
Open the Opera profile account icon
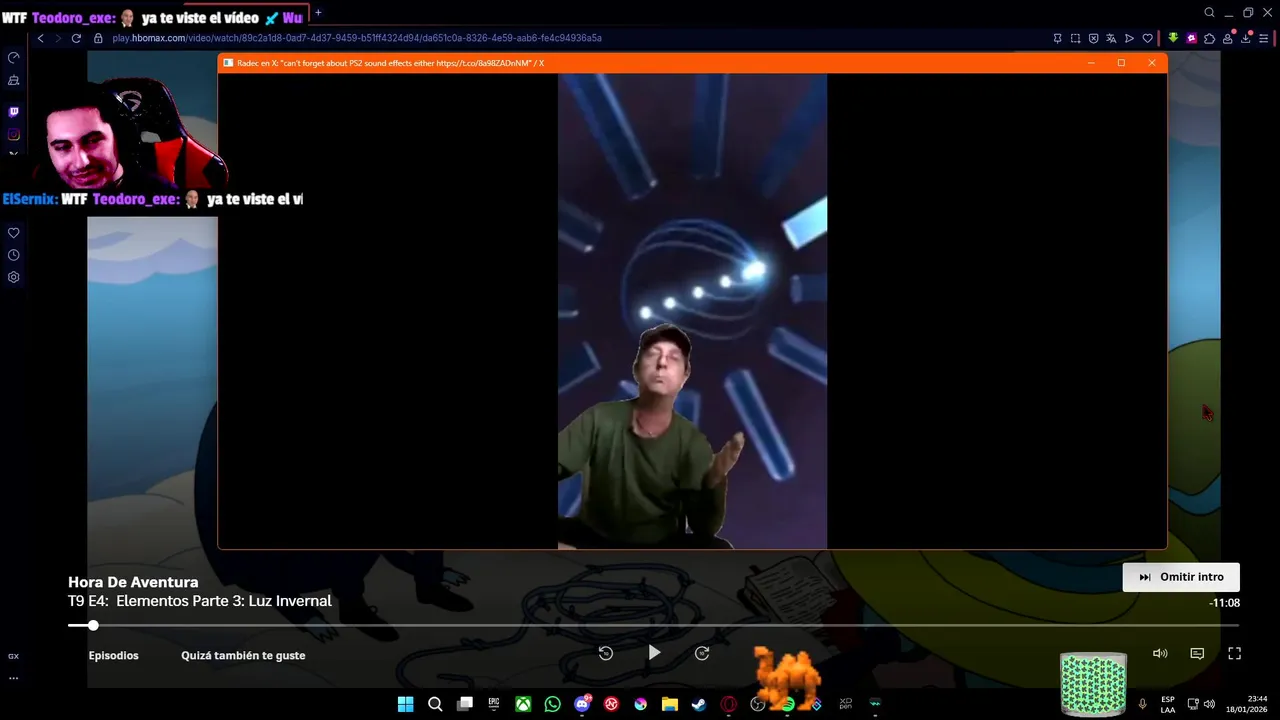click(x=1227, y=38)
